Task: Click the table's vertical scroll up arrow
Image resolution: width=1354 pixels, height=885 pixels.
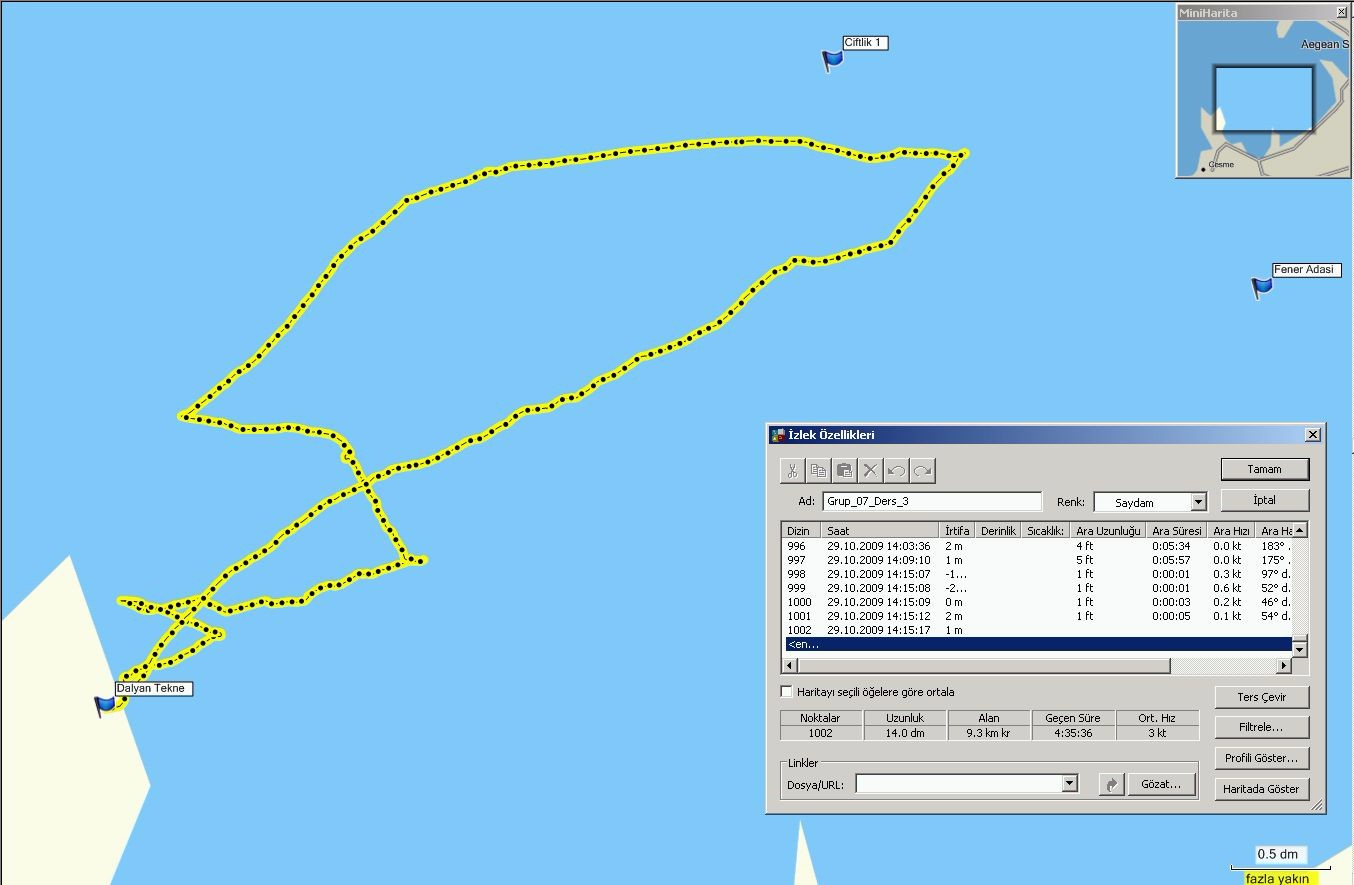Action: pos(1299,530)
